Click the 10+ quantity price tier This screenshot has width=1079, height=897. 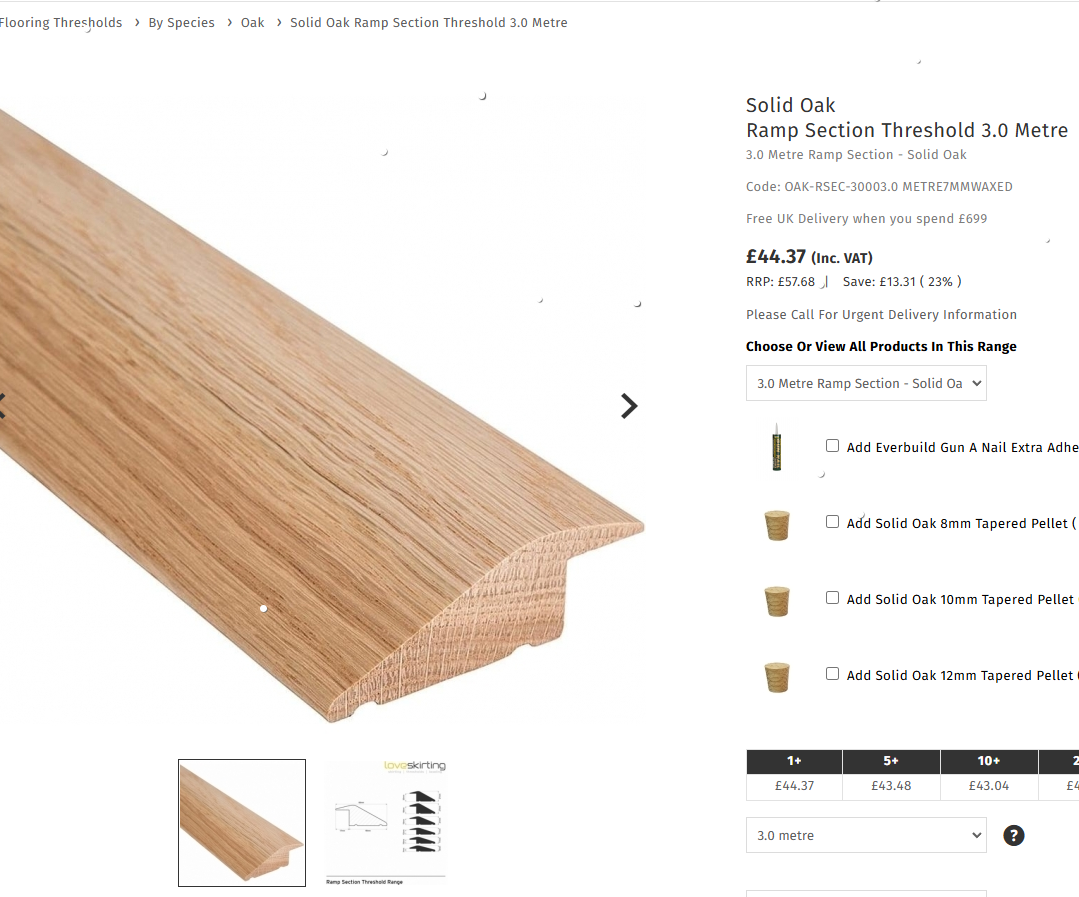click(989, 775)
